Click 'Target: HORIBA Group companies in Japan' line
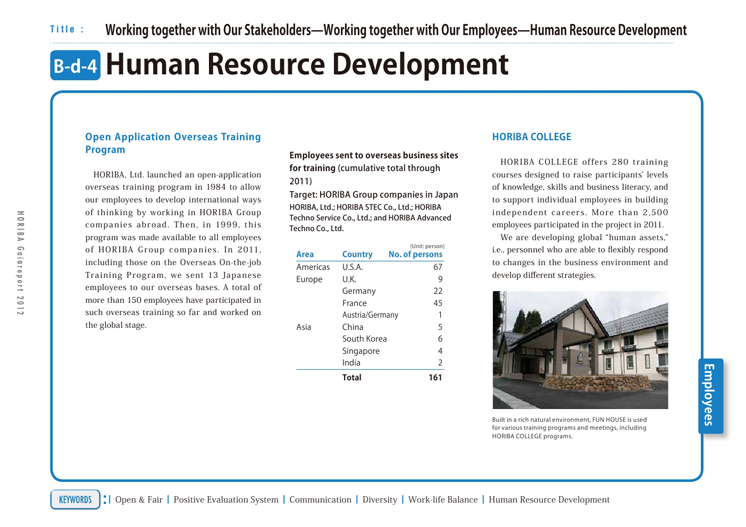This screenshot has width=746, height=527. [374, 195]
